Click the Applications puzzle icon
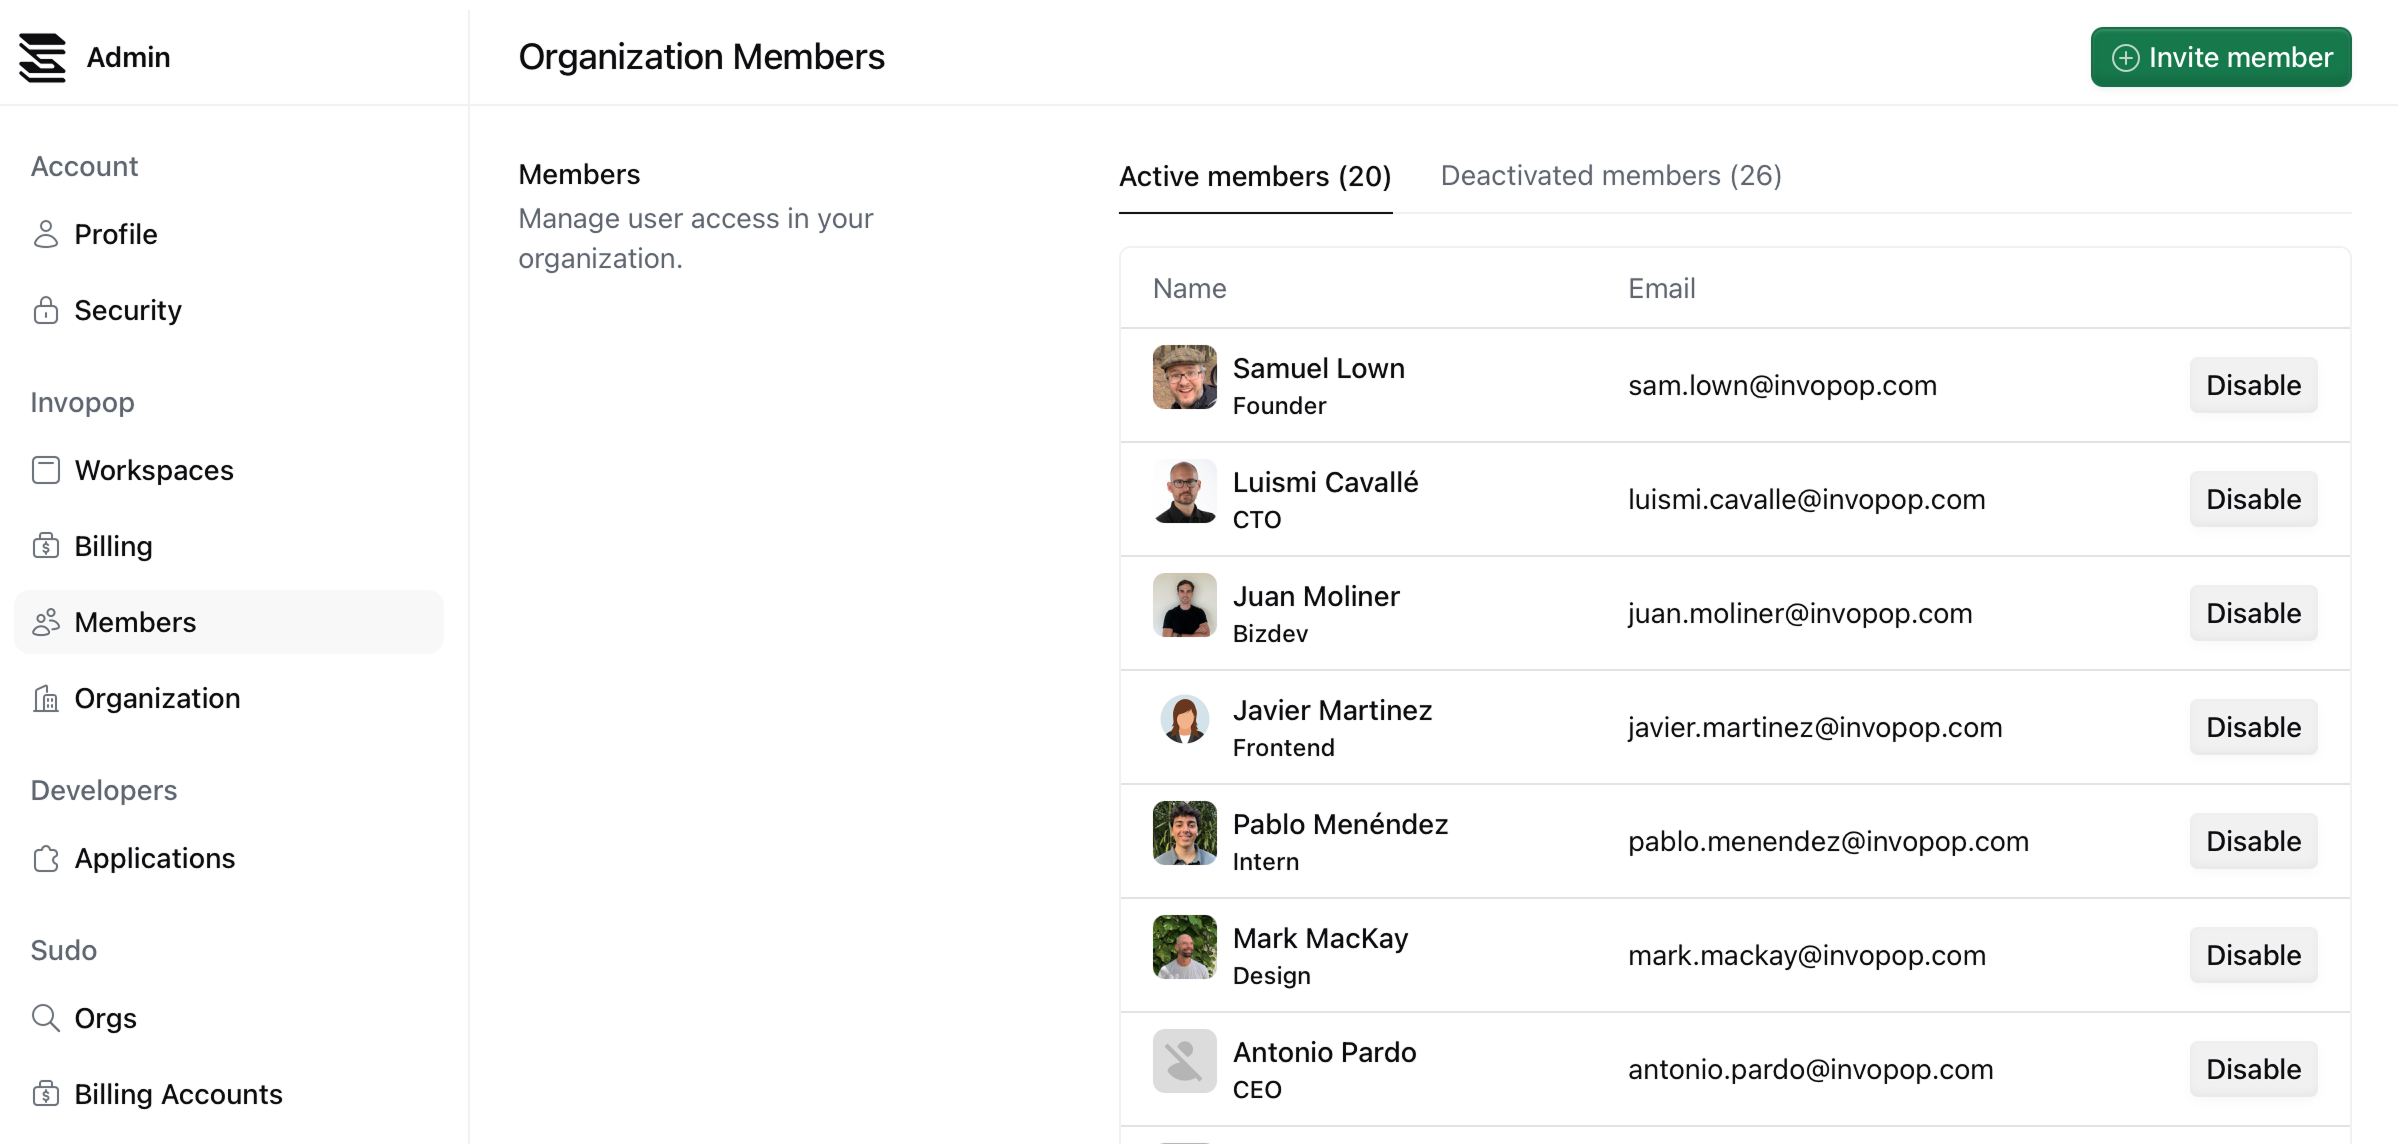Viewport: 2398px width, 1144px height. point(46,858)
